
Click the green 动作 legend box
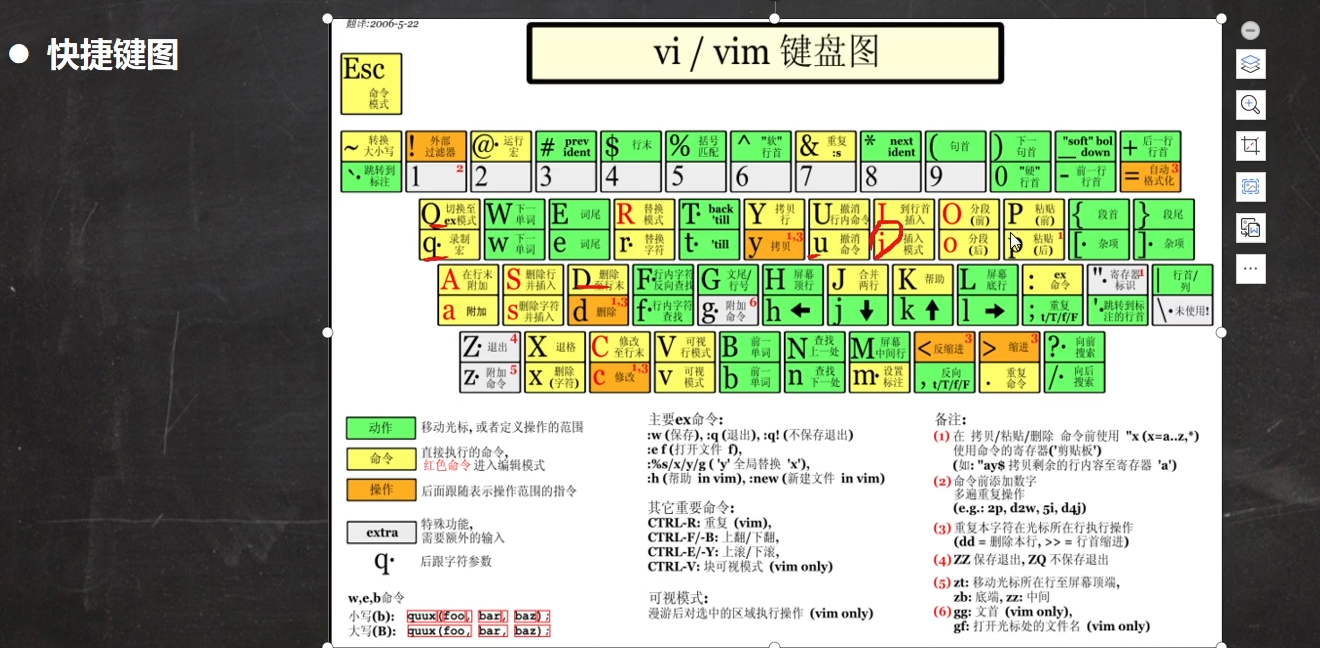[x=380, y=427]
